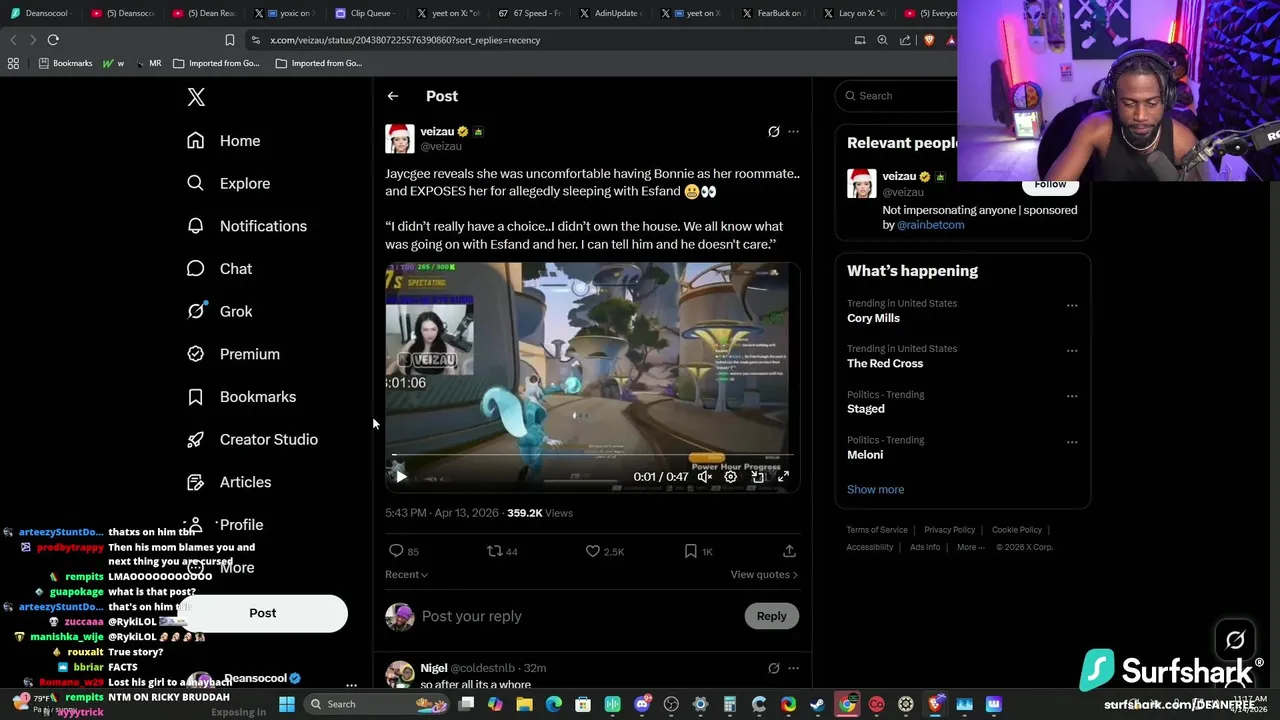The height and width of the screenshot is (720, 1280).
Task: Click Show more under What's happening
Action: click(x=875, y=489)
